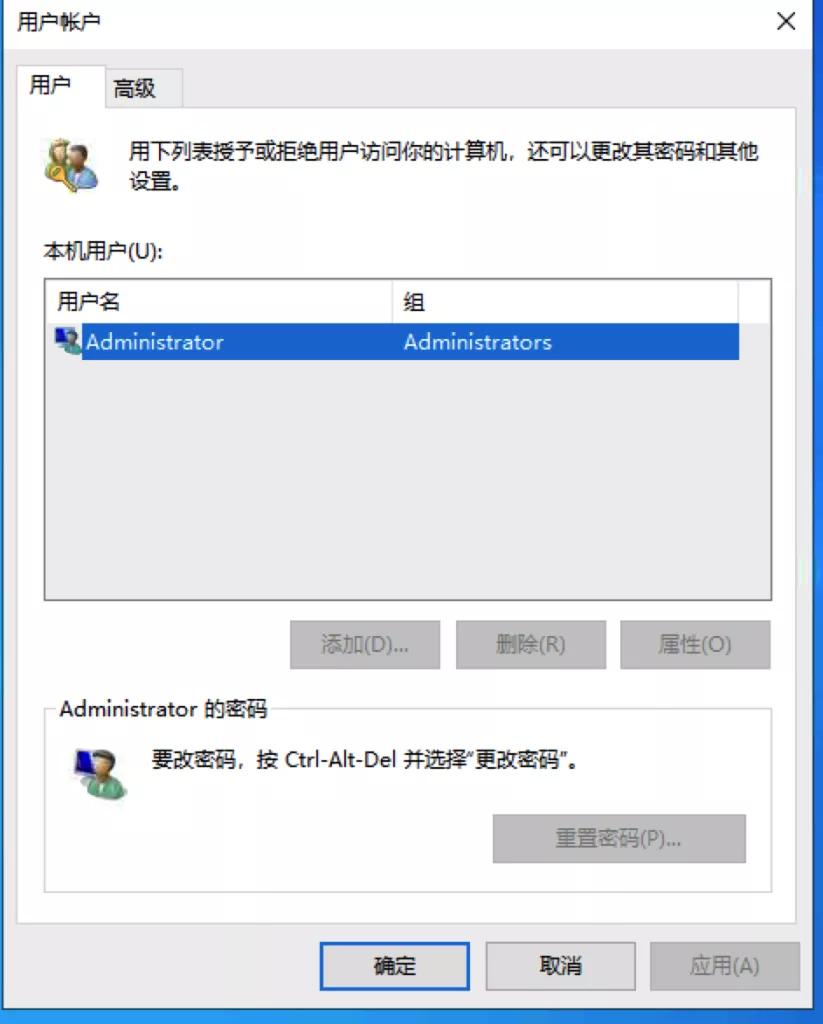823x1024 pixels.
Task: Select the Administrator row in user list
Action: coord(396,342)
